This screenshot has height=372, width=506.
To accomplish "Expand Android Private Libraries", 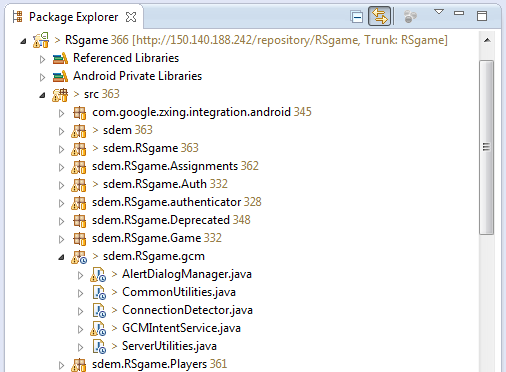I will 42,77.
